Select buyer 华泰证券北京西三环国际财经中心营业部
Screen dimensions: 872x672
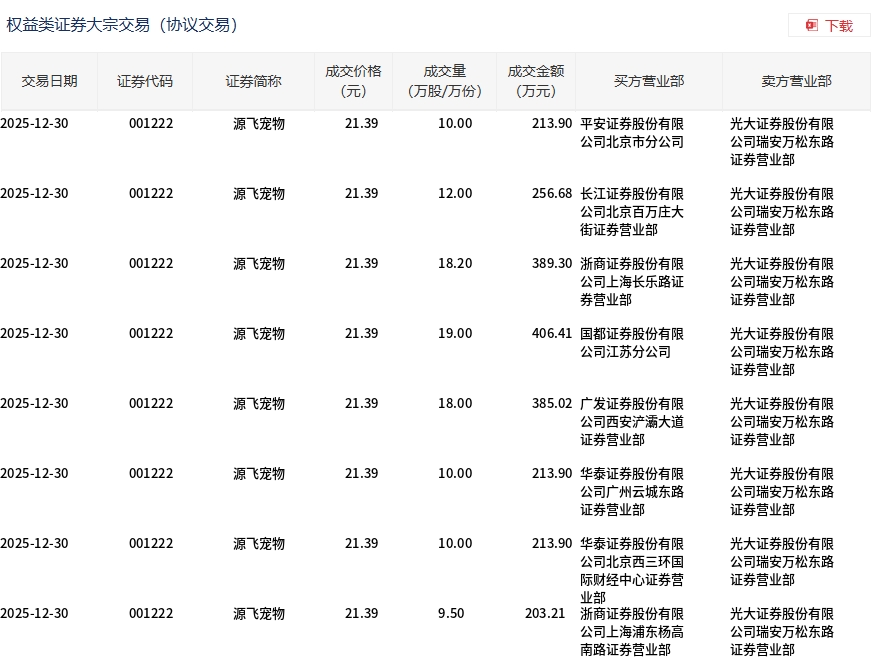point(632,571)
